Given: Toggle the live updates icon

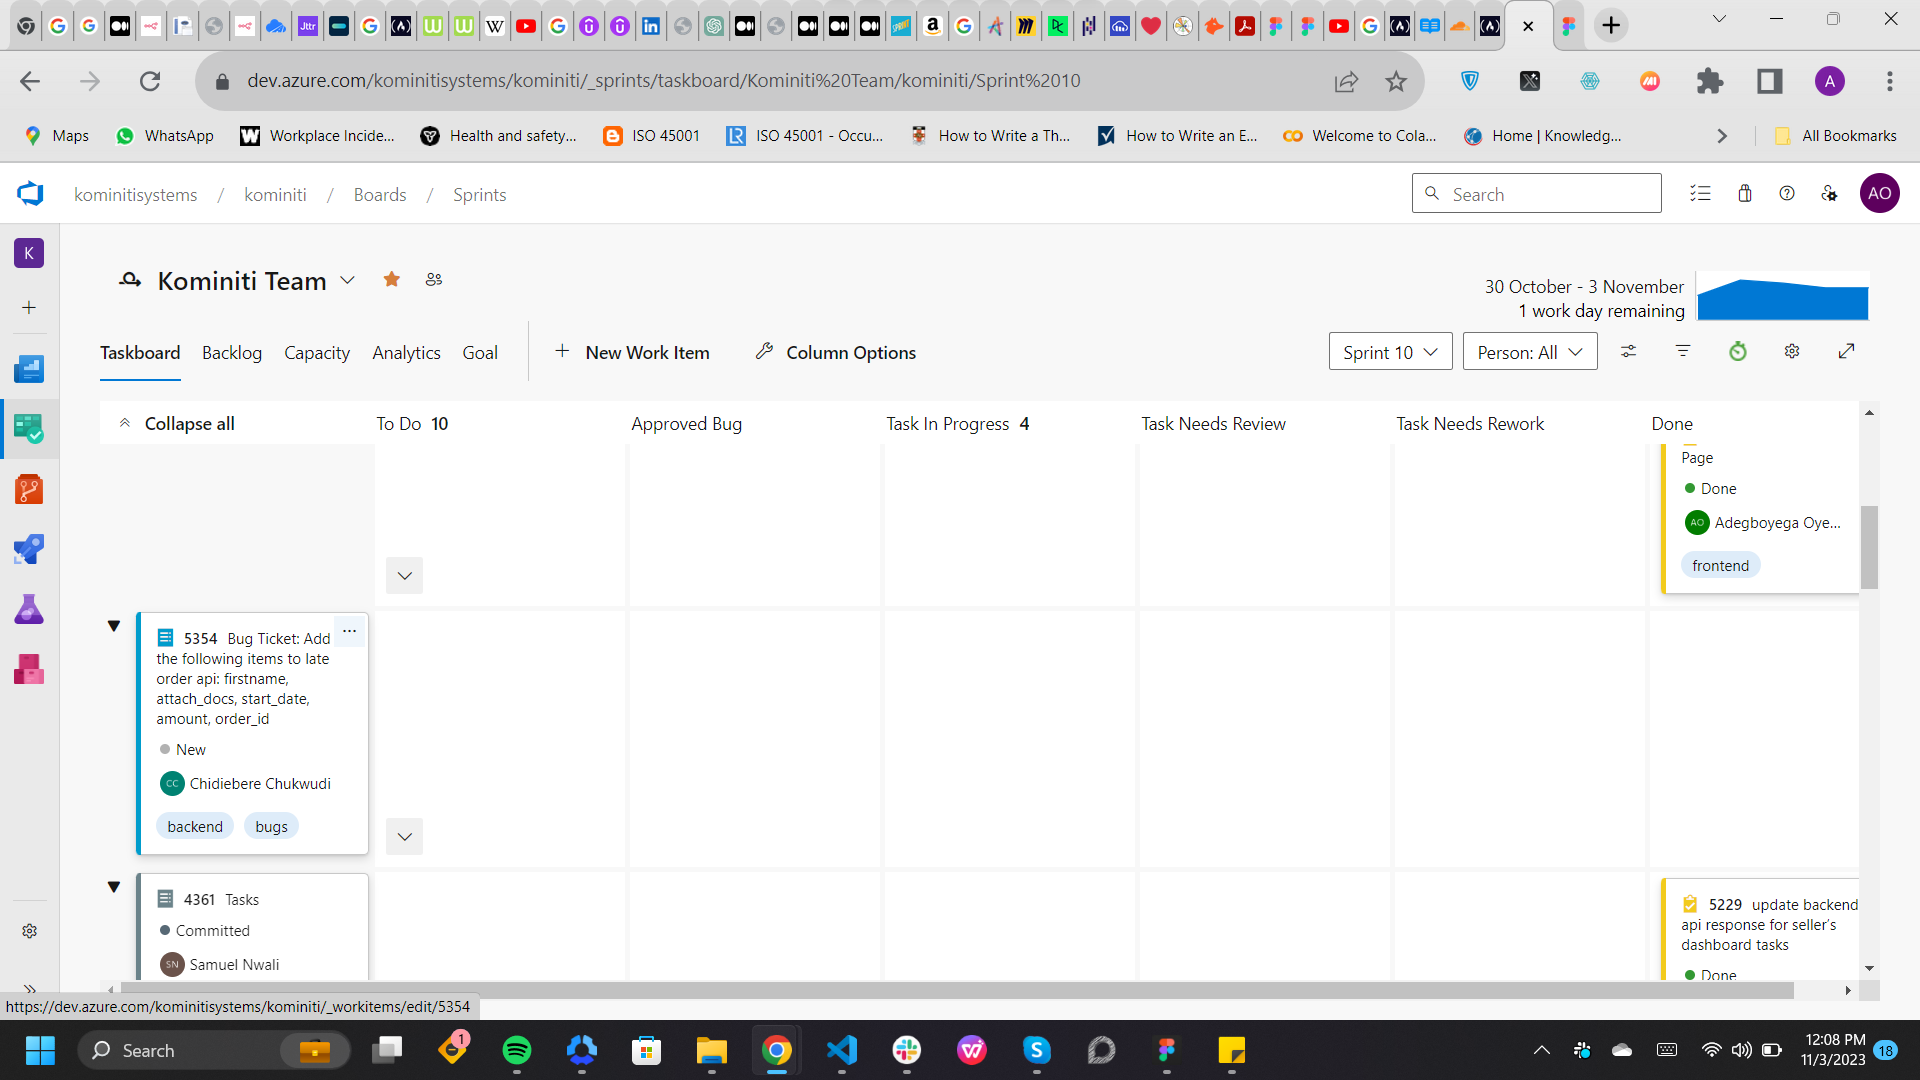Looking at the screenshot, I should tap(1738, 351).
